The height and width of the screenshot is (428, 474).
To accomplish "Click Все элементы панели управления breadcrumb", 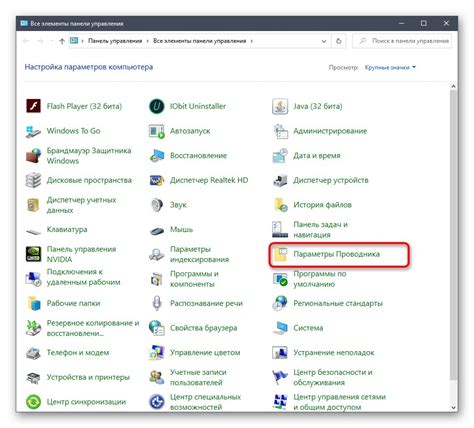I will point(199,41).
